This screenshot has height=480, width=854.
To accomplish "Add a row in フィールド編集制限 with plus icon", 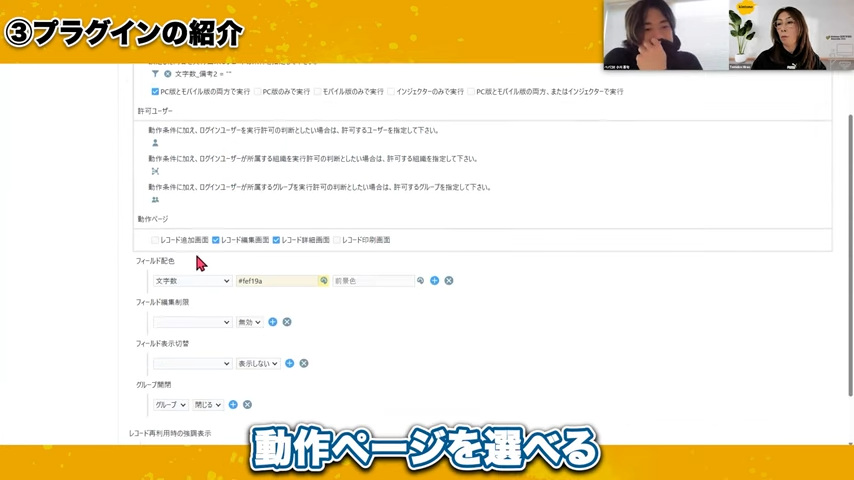I will coord(273,322).
